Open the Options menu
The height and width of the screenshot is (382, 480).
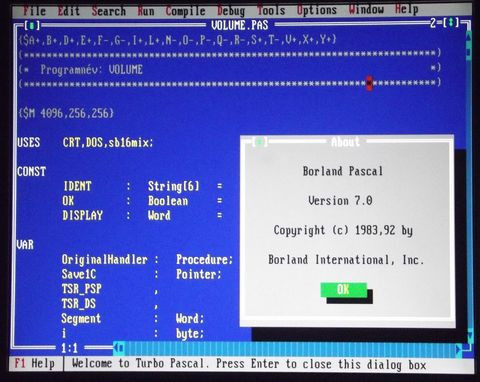(x=317, y=10)
